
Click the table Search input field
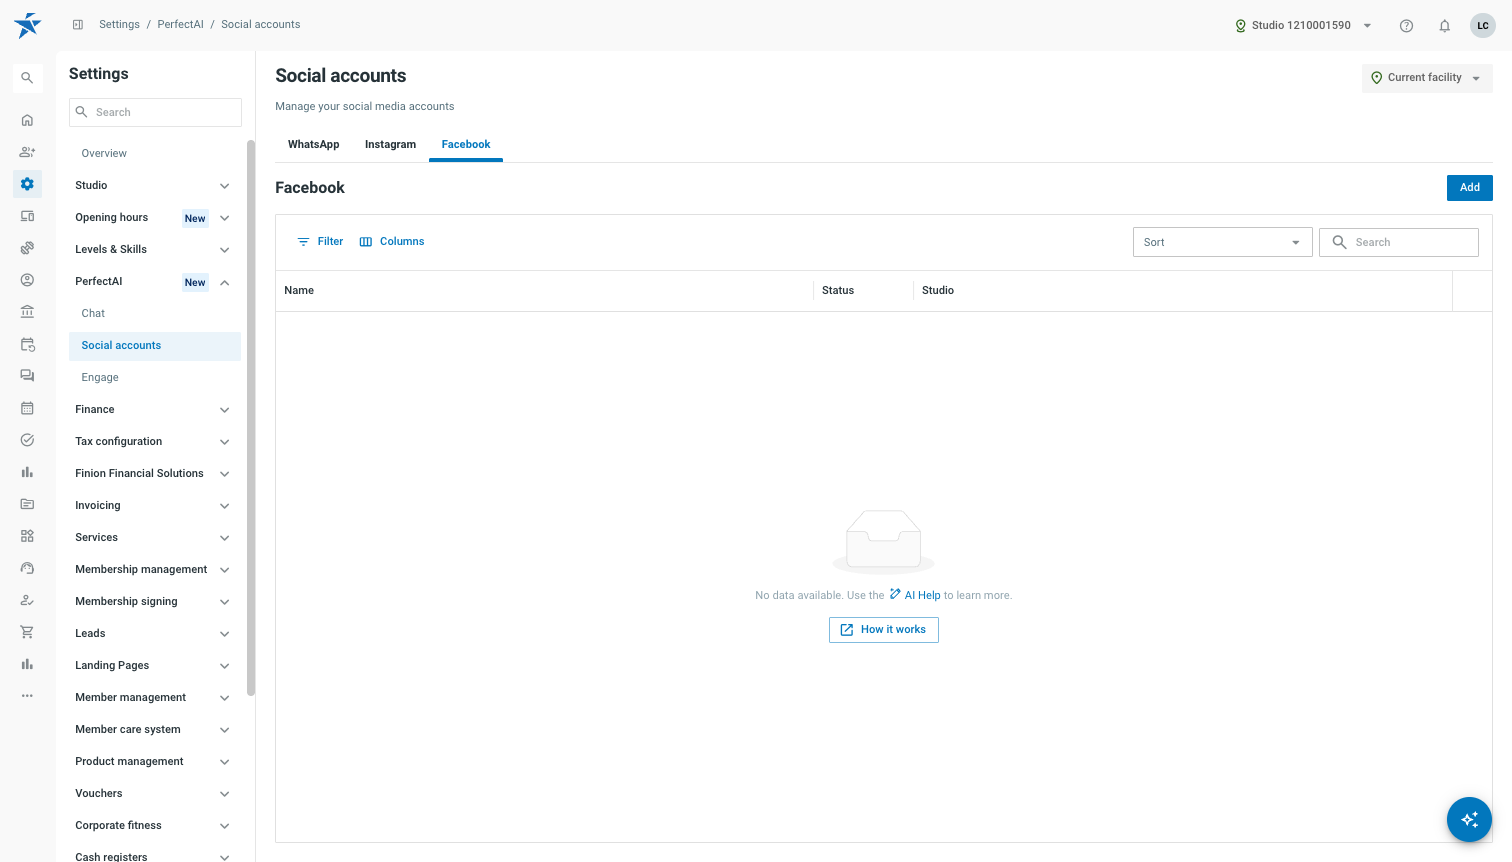coord(1398,242)
